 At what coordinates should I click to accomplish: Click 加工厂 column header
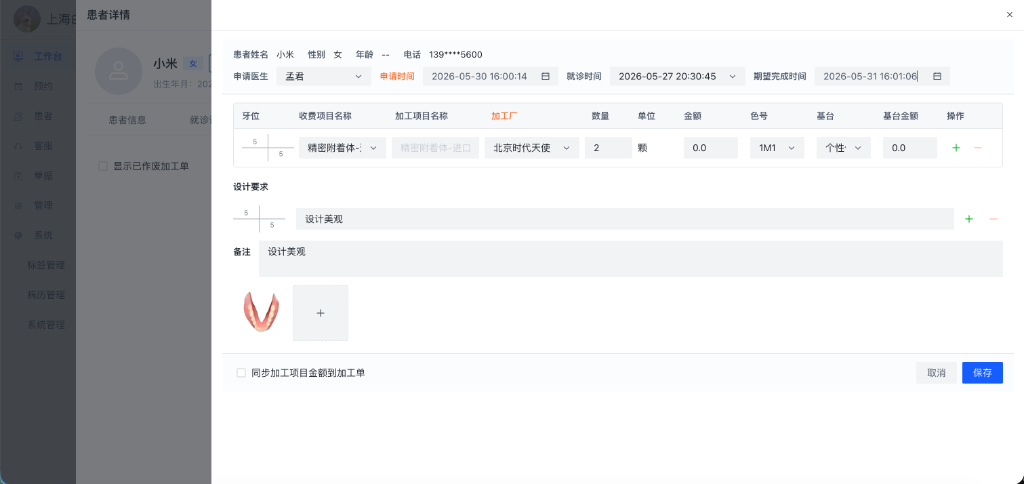[x=504, y=116]
